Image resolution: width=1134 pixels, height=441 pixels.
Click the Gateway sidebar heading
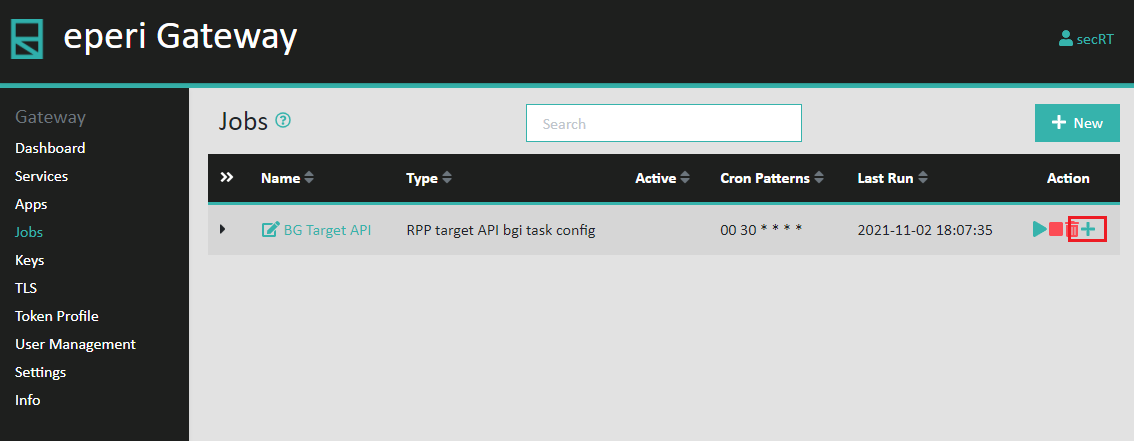point(51,117)
